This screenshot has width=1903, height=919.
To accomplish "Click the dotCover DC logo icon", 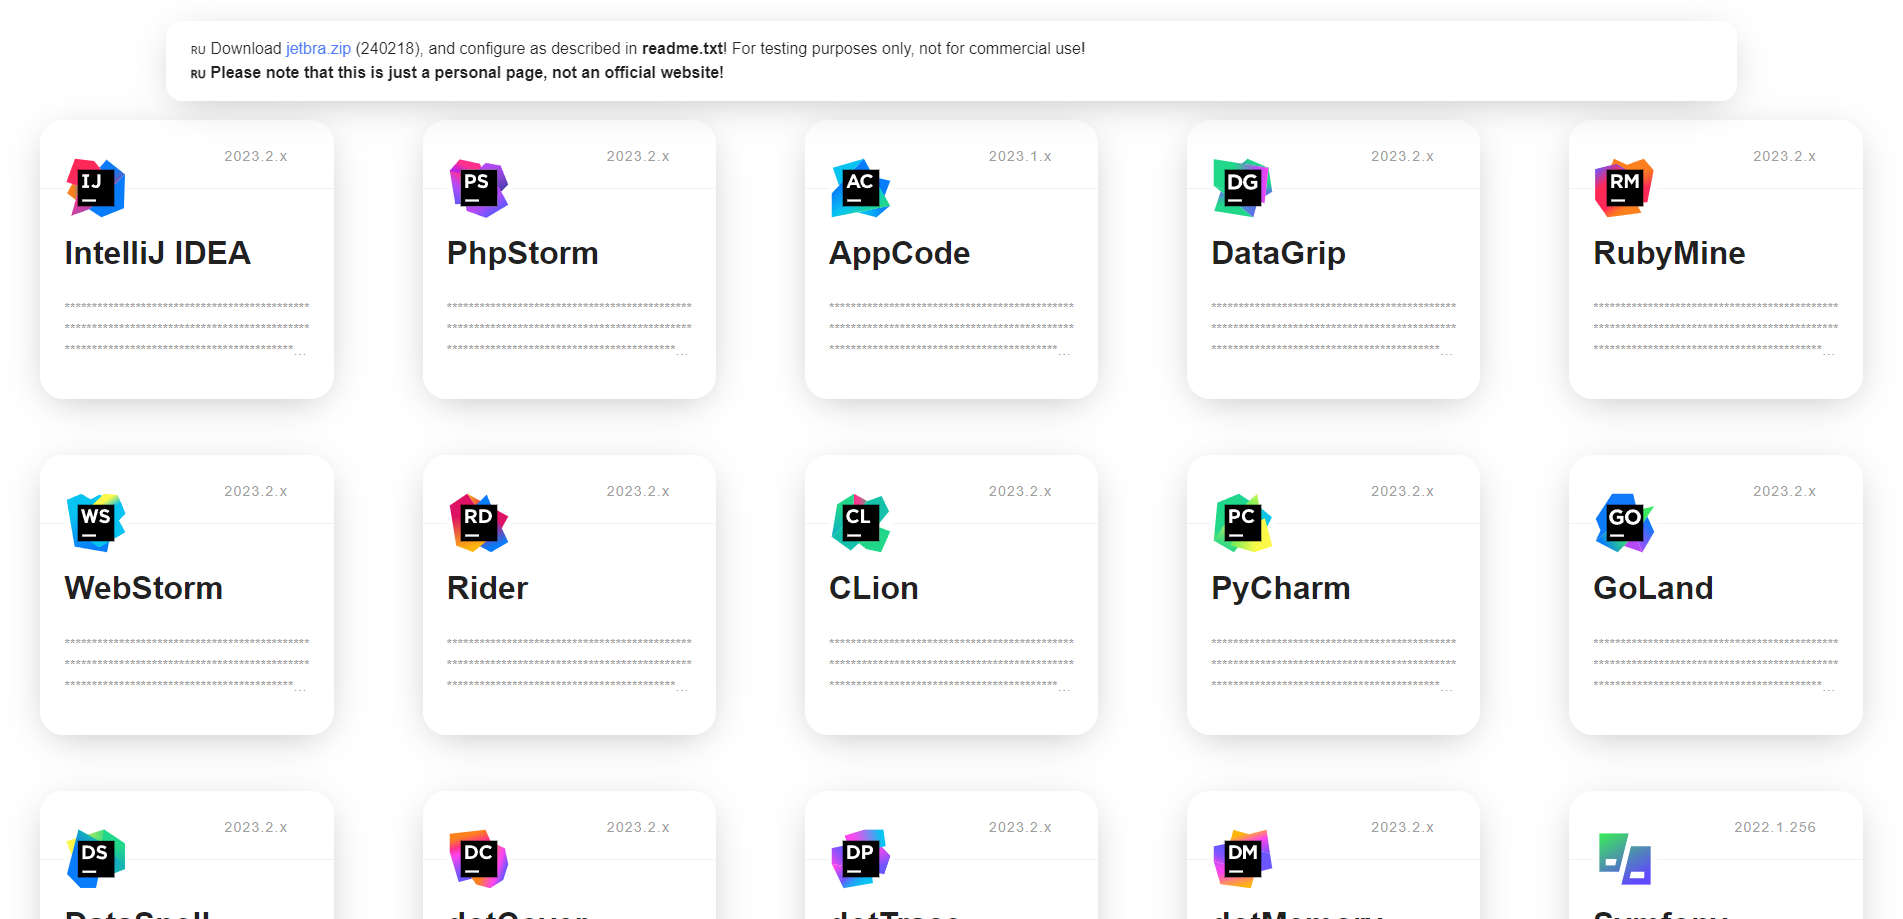I will click(478, 858).
